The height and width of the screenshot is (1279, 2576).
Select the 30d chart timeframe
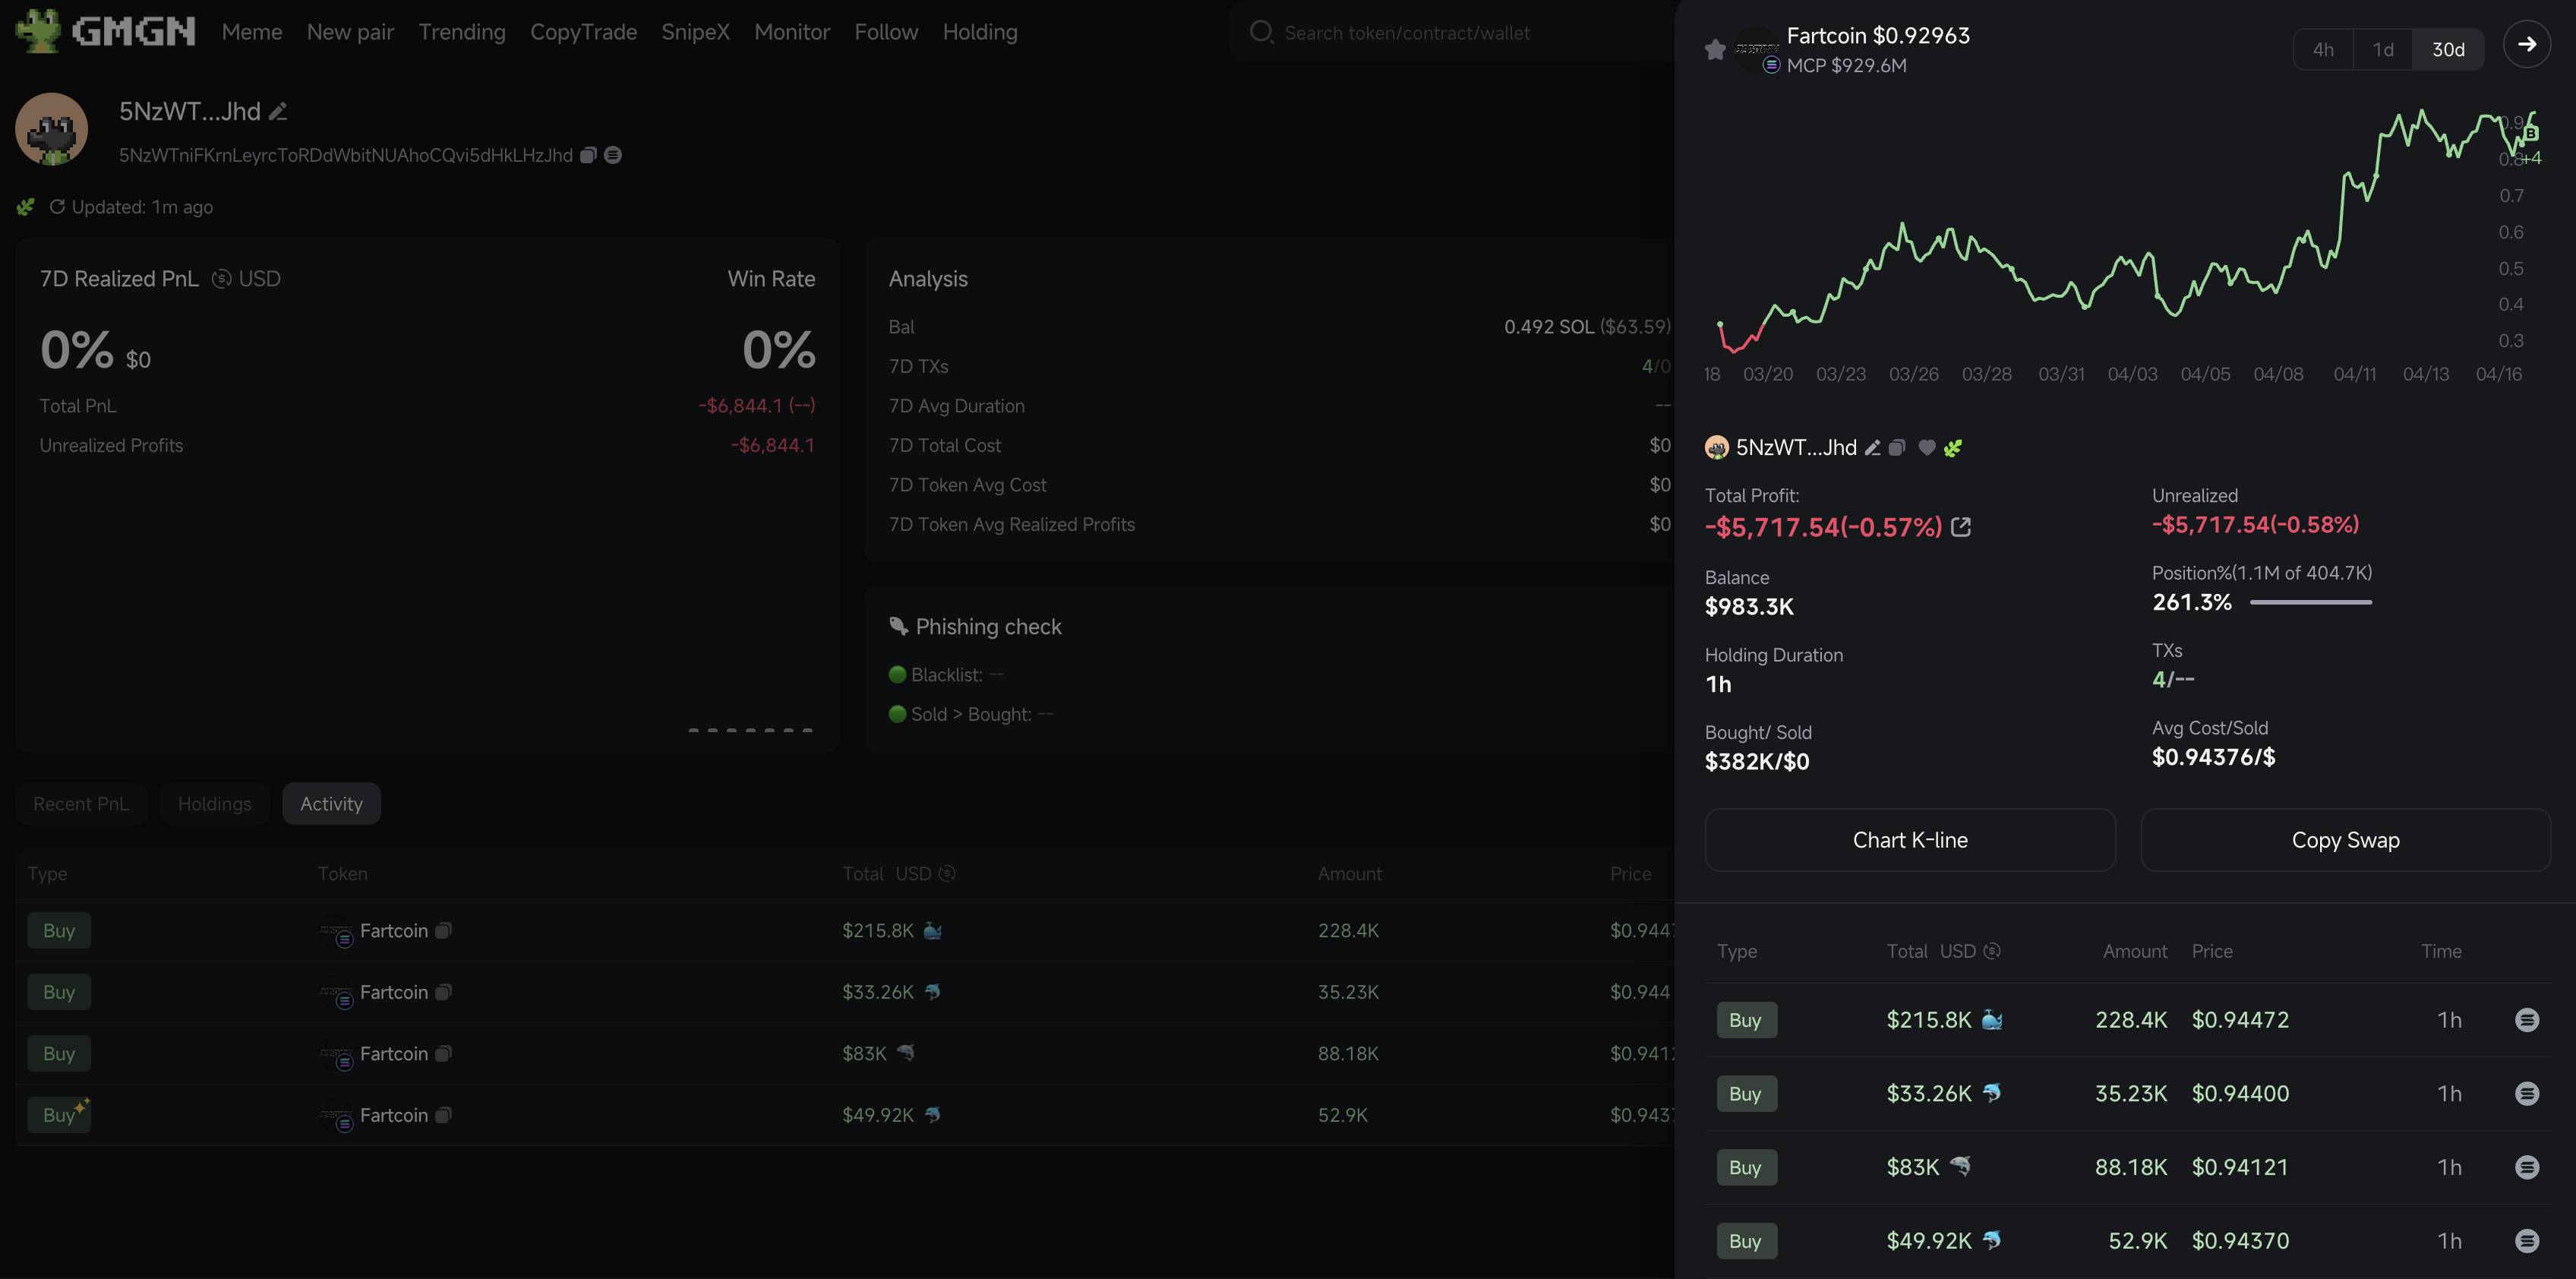(x=2448, y=49)
